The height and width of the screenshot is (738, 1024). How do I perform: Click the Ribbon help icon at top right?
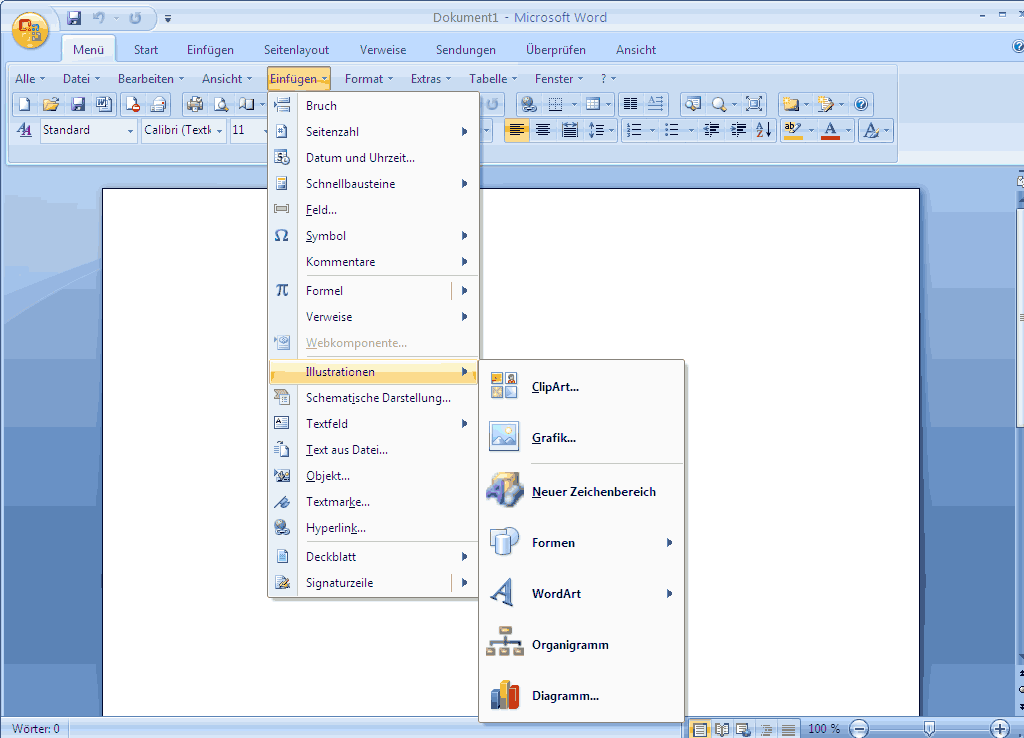[x=1017, y=46]
